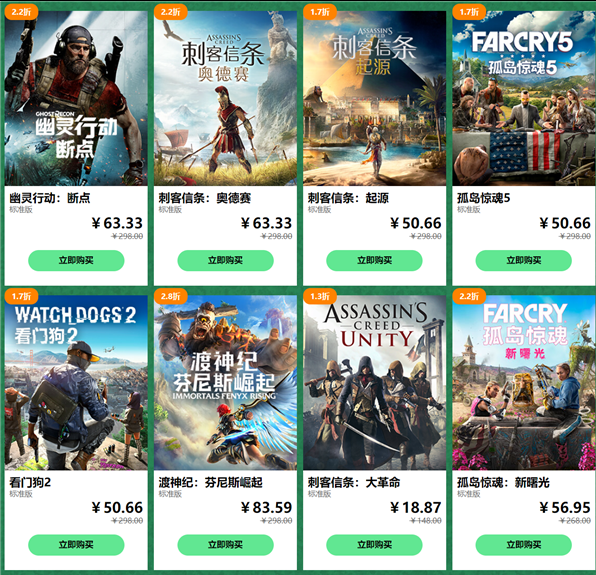Open the Far Cry 5 cover image
This screenshot has width=596, height=575.
coord(524,98)
